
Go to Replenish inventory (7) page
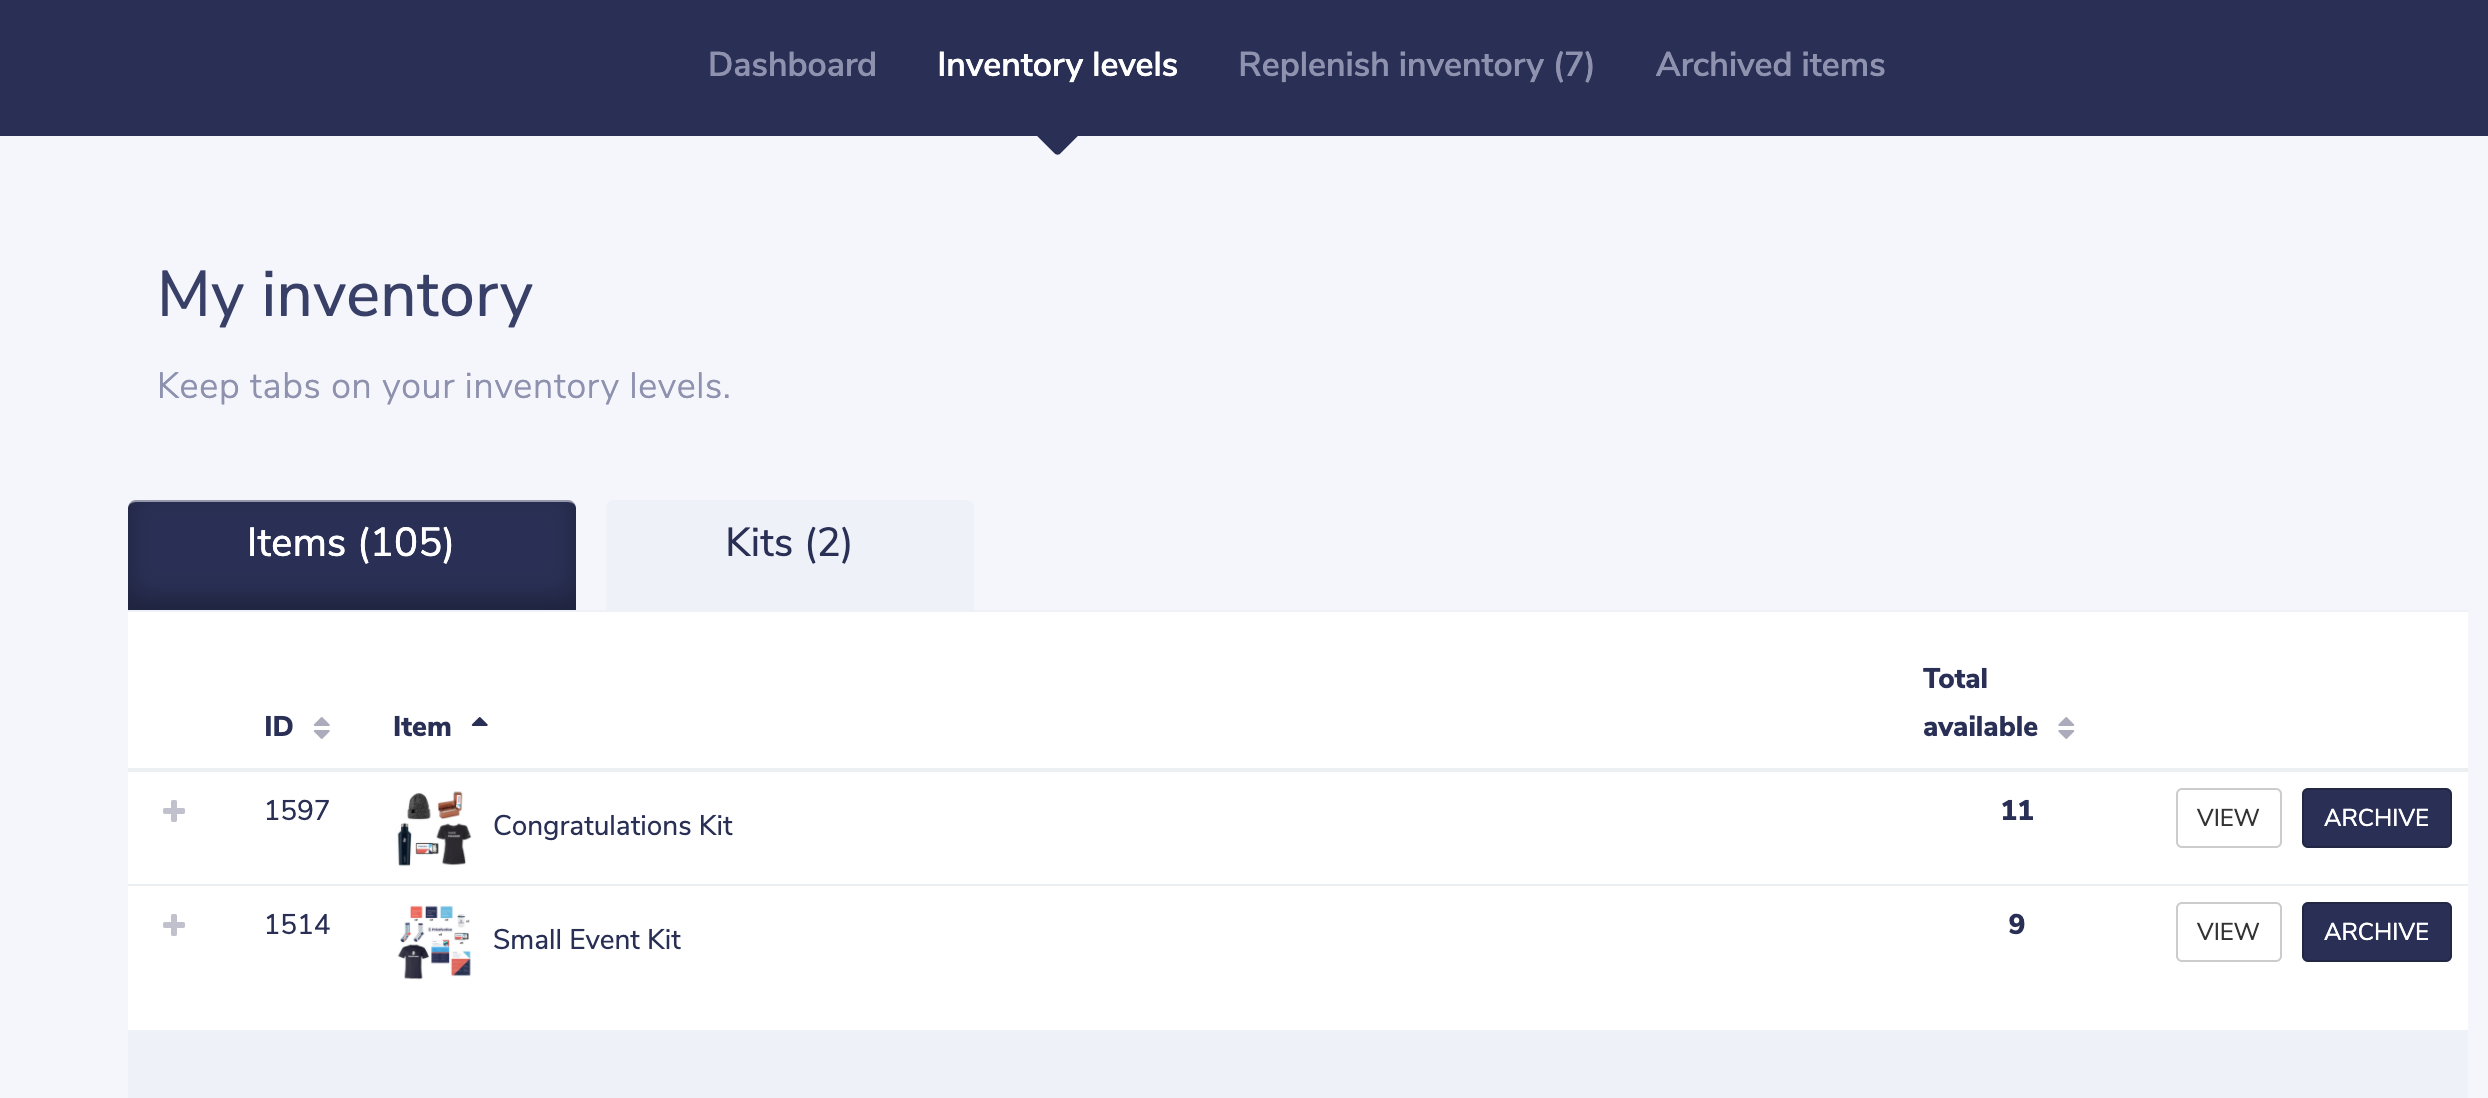pos(1416,65)
